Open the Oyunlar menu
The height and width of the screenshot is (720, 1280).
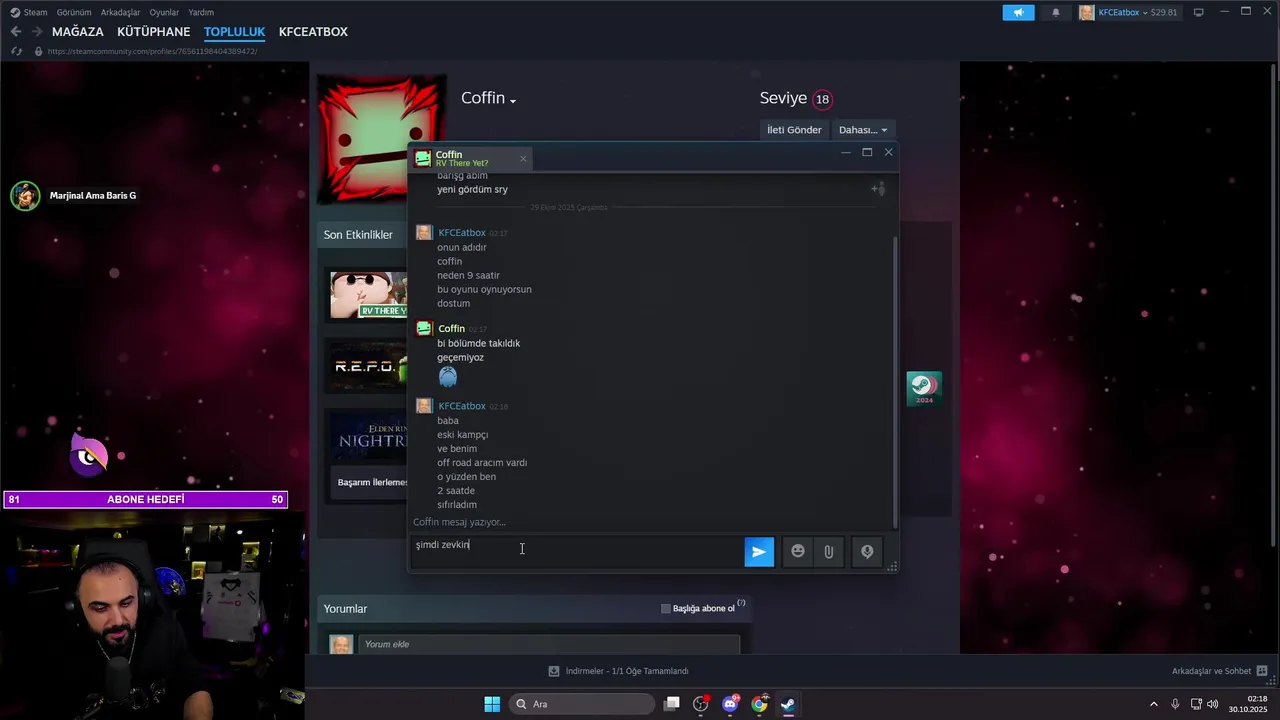pyautogui.click(x=164, y=12)
